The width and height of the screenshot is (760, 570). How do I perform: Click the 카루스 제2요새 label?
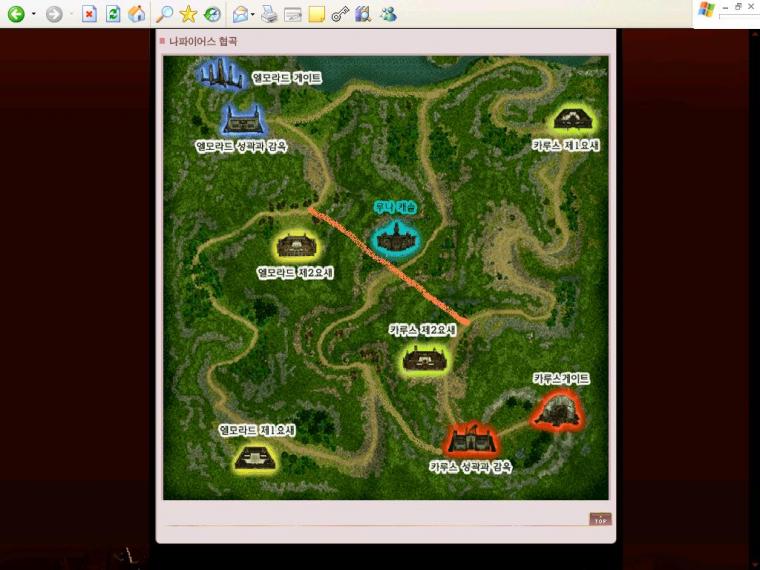click(422, 330)
